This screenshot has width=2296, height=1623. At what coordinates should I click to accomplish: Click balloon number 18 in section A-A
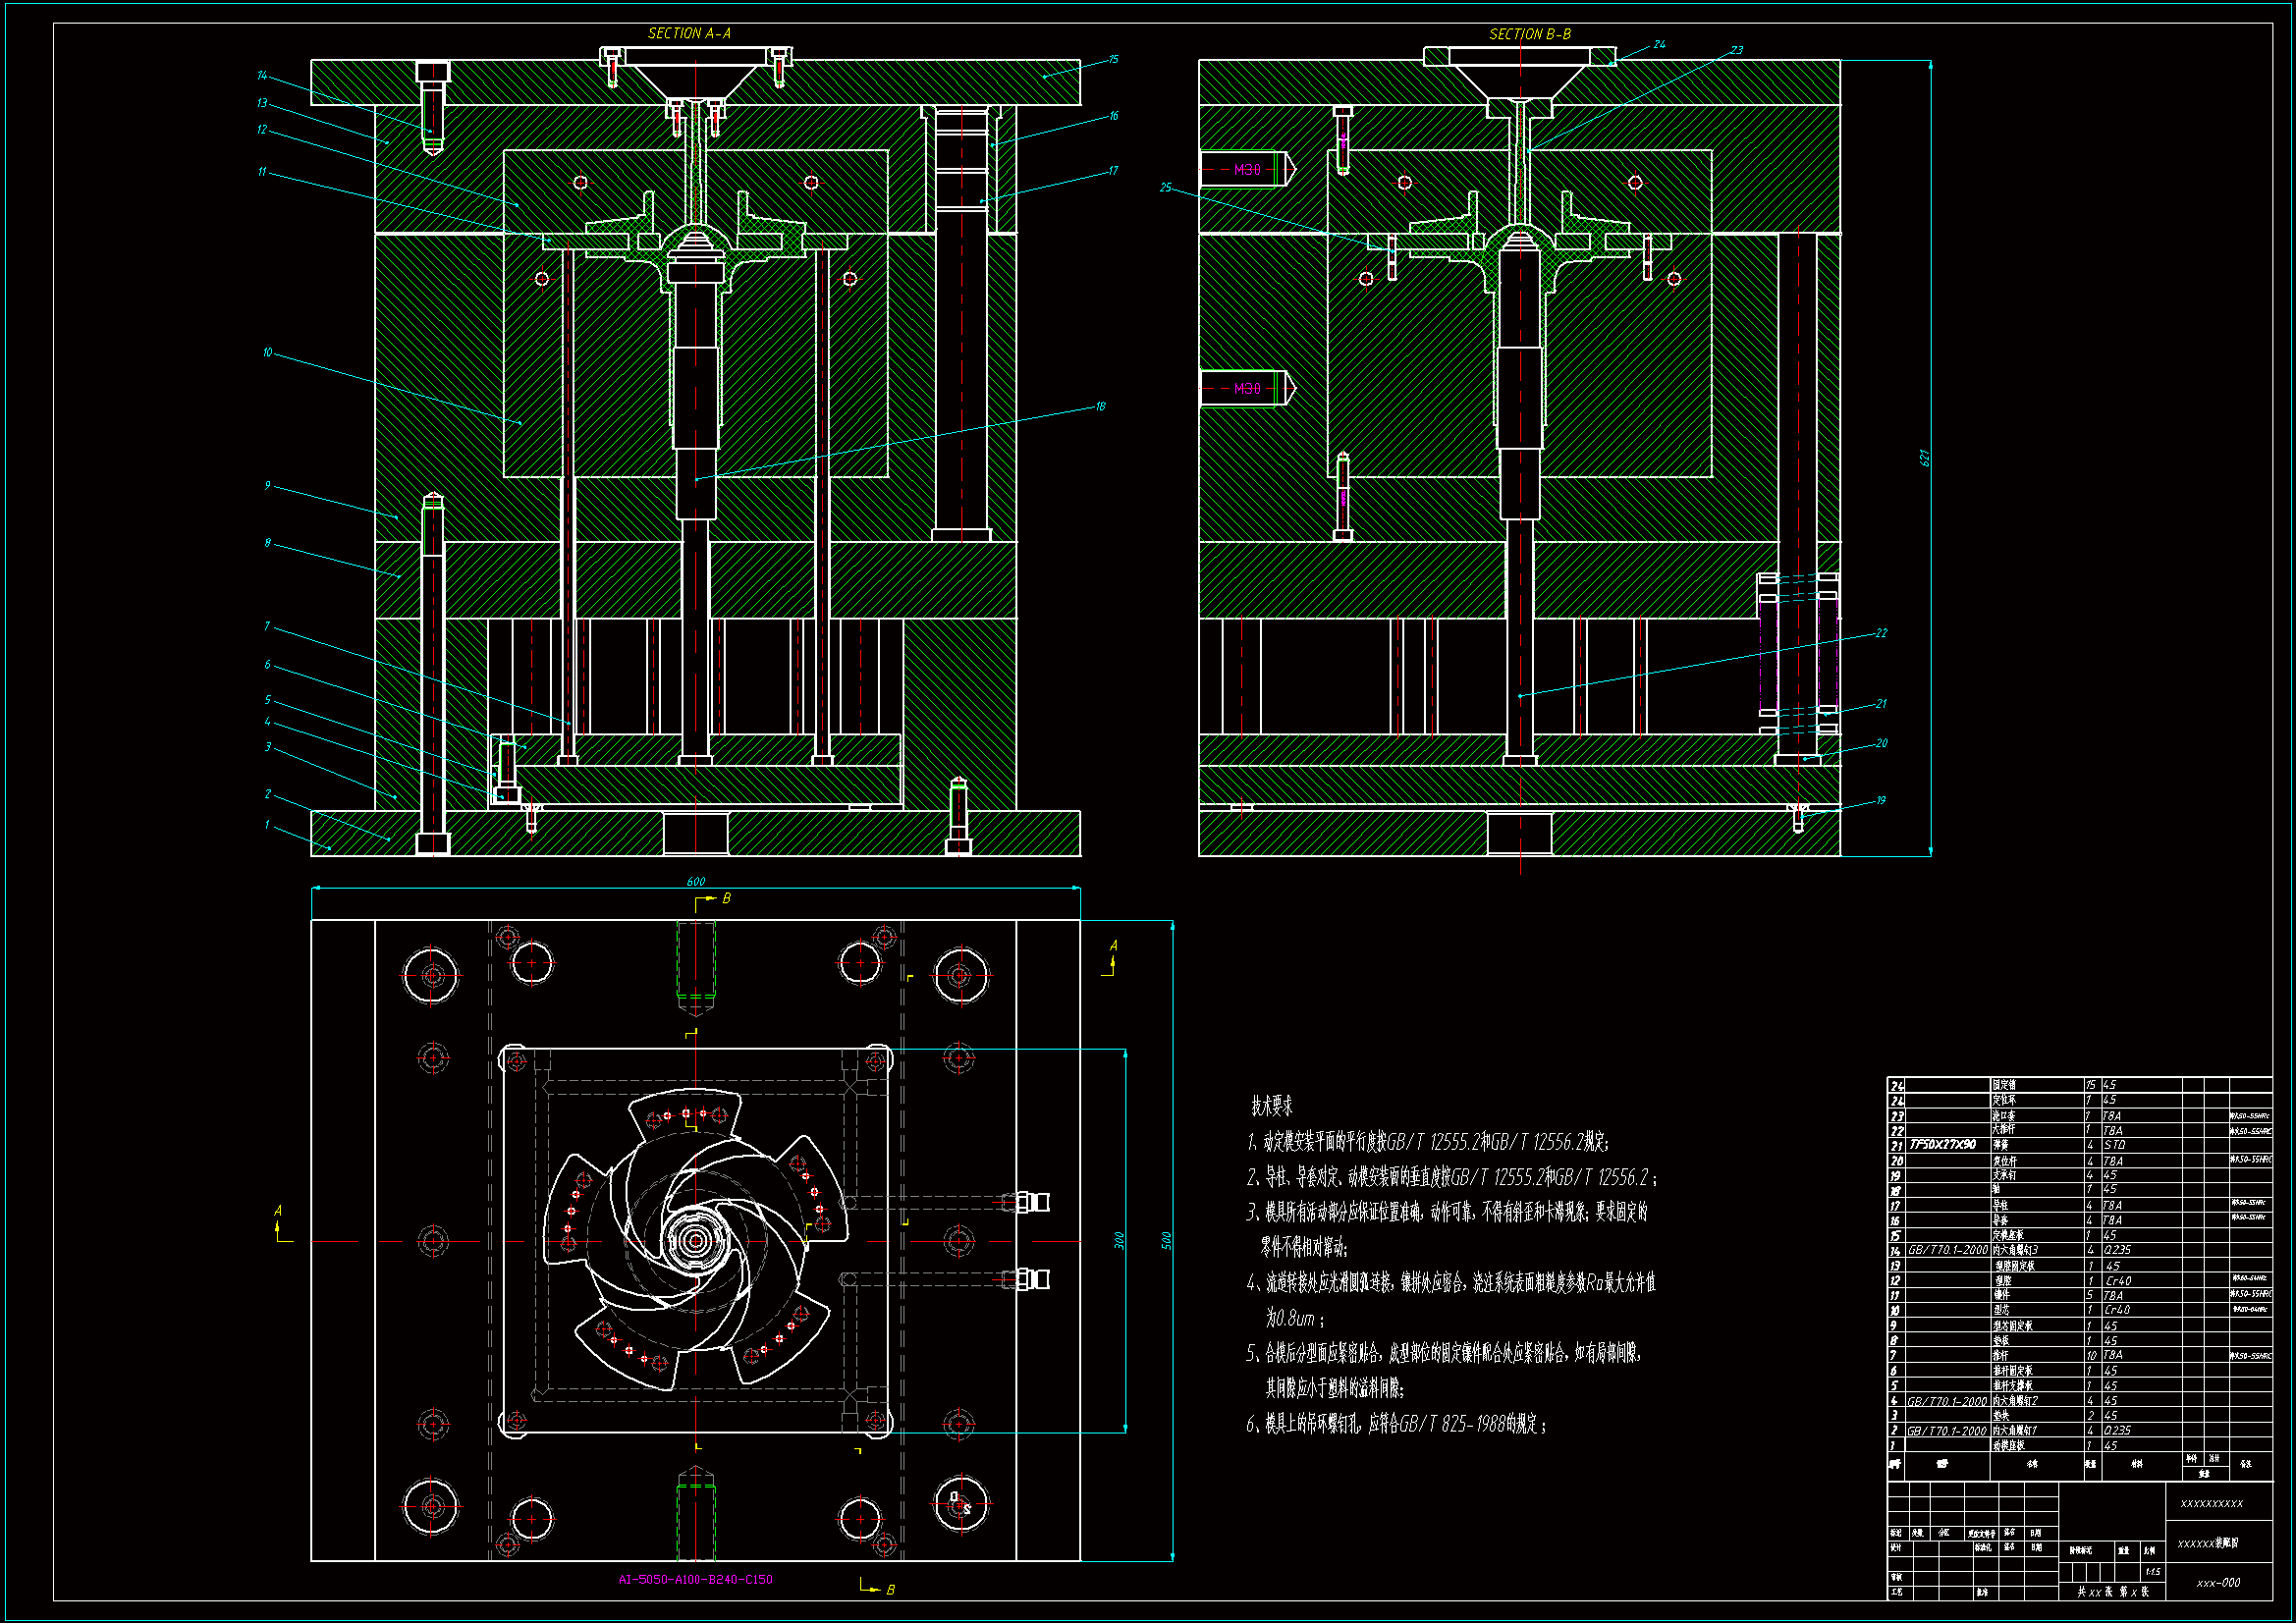1100,406
